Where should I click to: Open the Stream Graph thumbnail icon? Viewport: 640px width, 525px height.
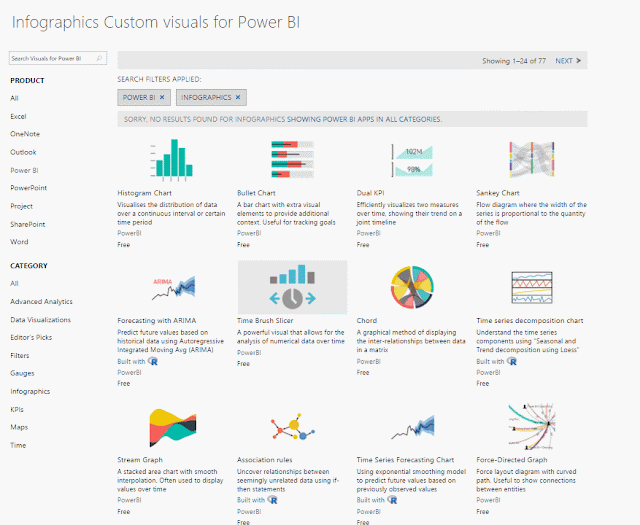tap(173, 427)
